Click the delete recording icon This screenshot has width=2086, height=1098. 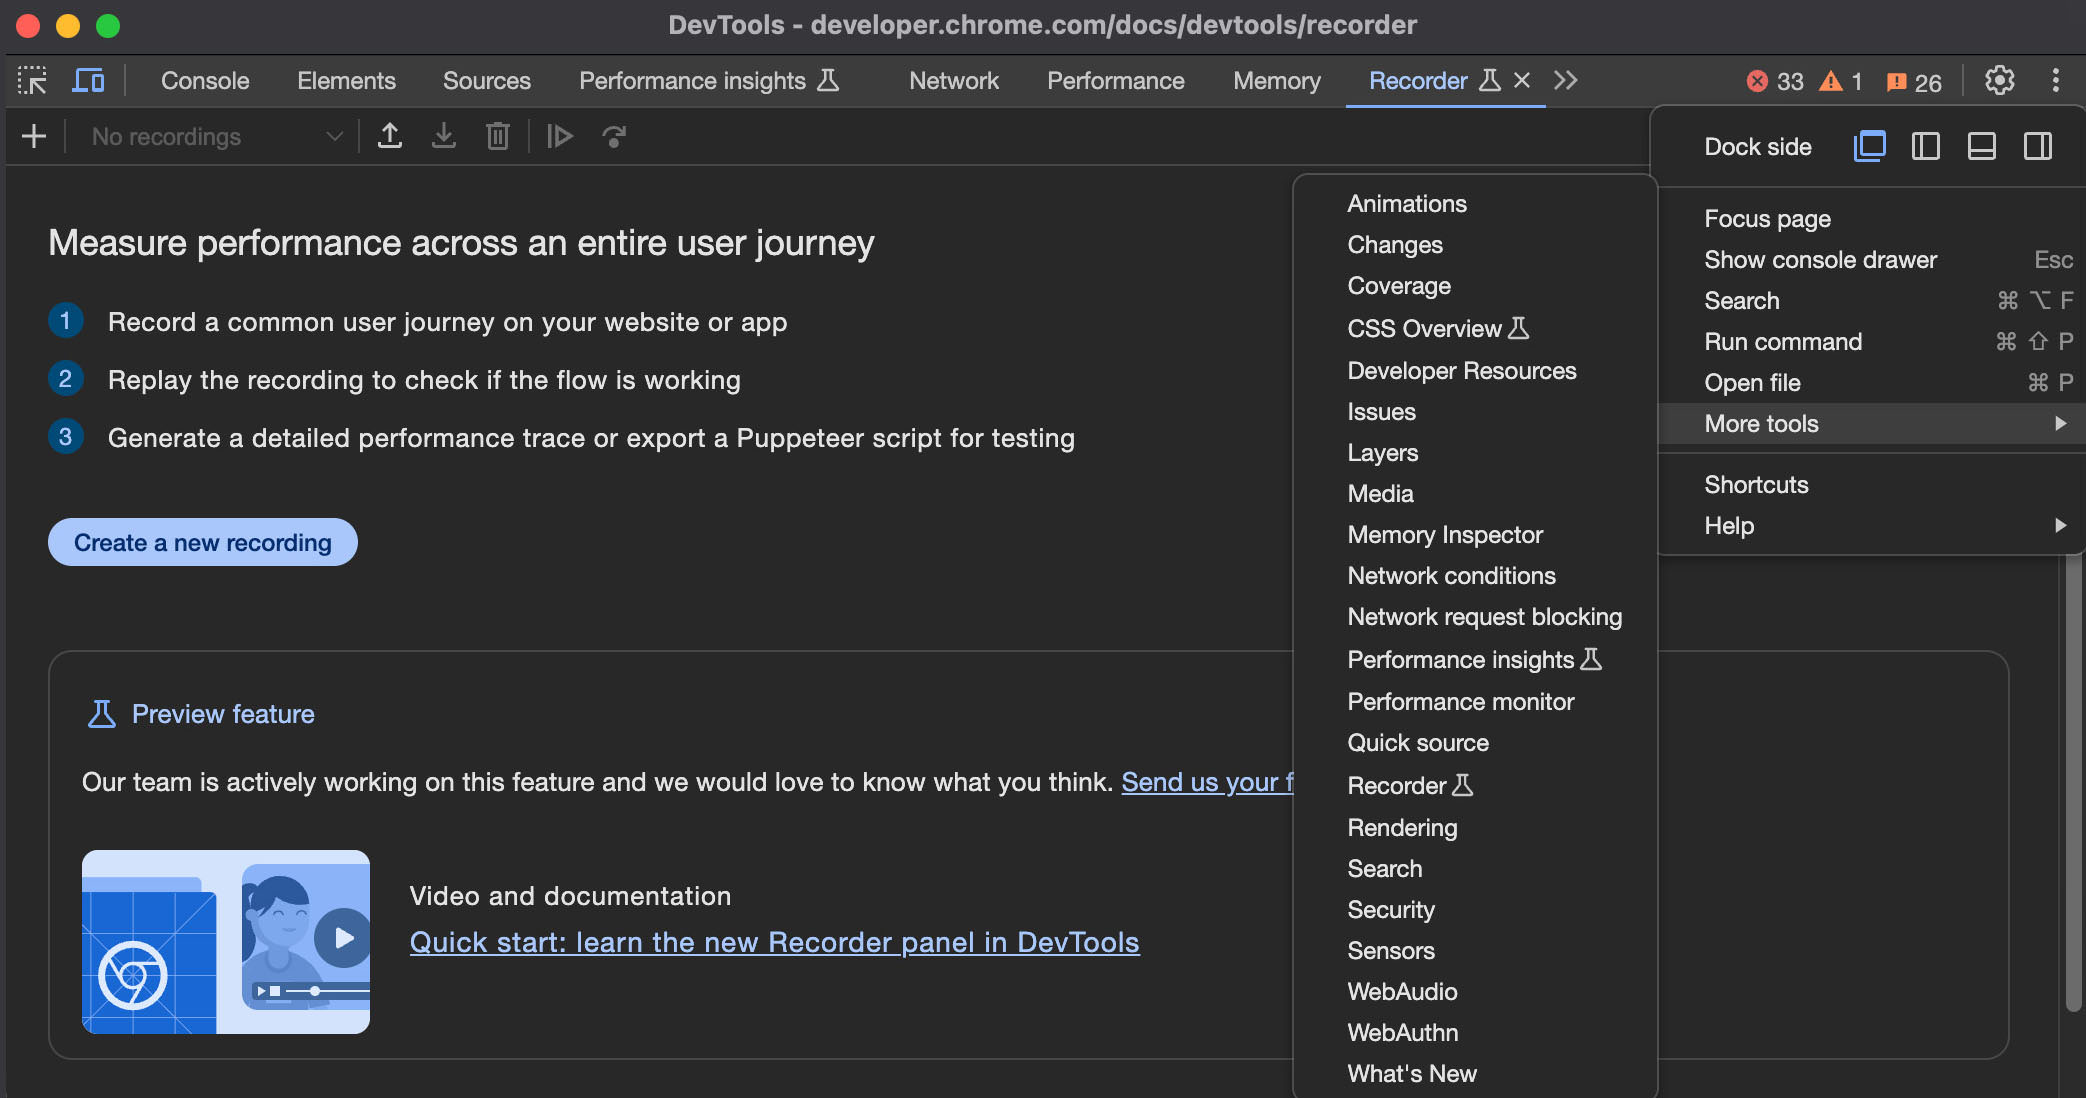(499, 135)
